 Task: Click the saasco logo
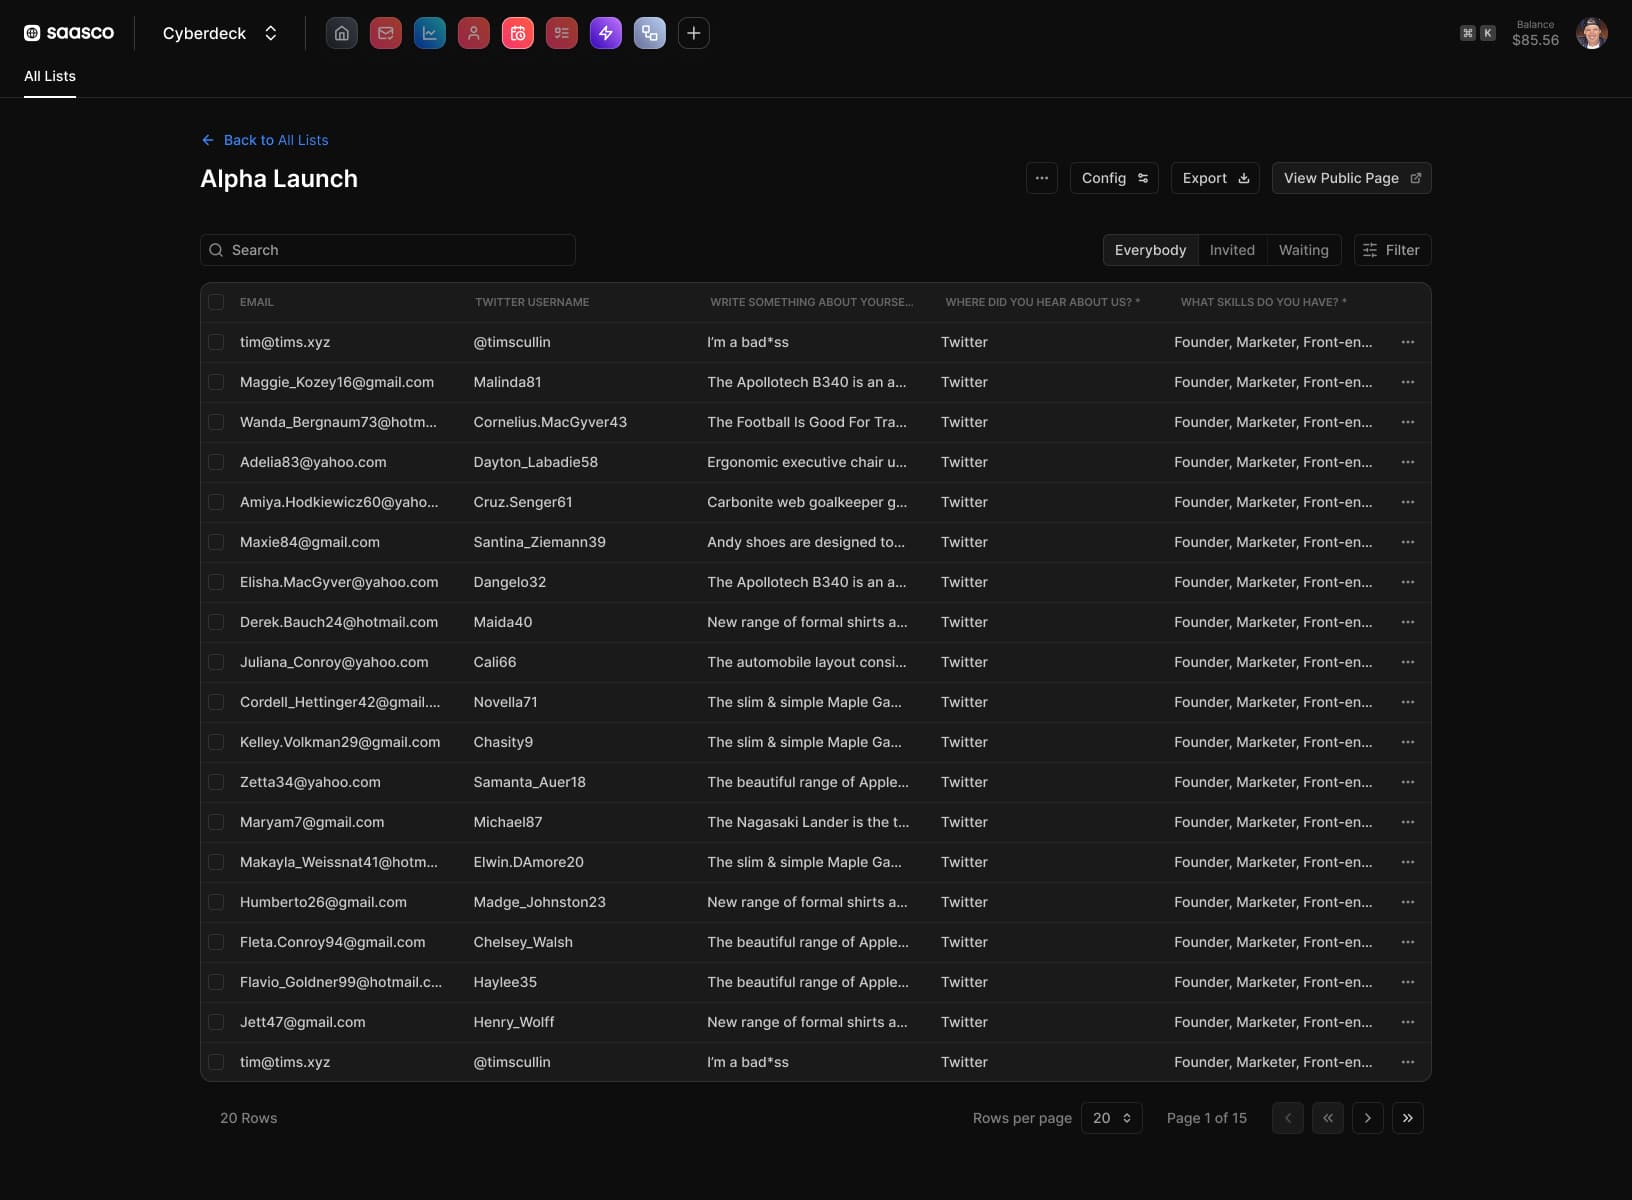pos(69,33)
